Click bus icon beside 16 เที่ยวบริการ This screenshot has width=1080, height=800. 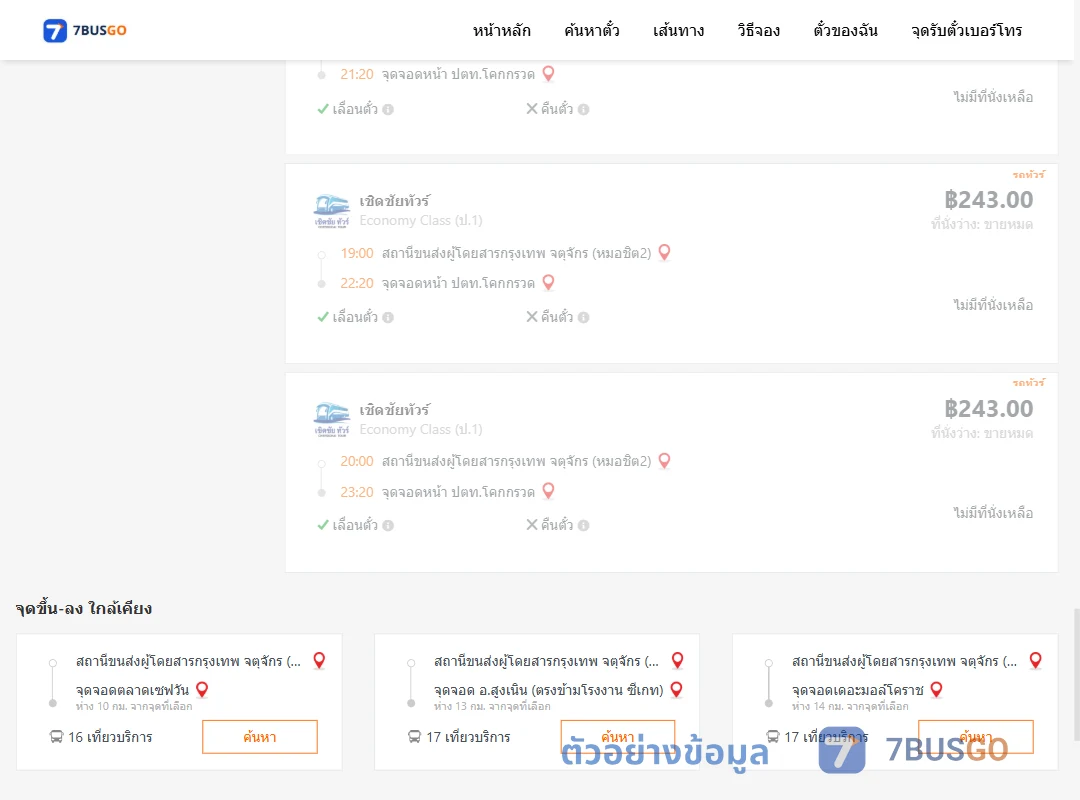(x=56, y=737)
